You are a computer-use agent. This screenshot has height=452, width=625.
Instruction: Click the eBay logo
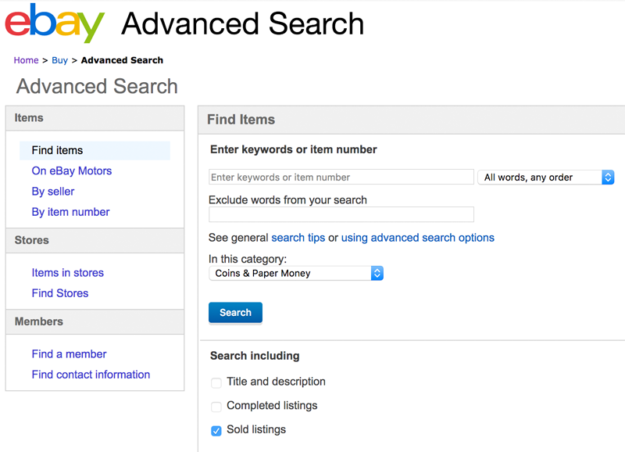(55, 23)
